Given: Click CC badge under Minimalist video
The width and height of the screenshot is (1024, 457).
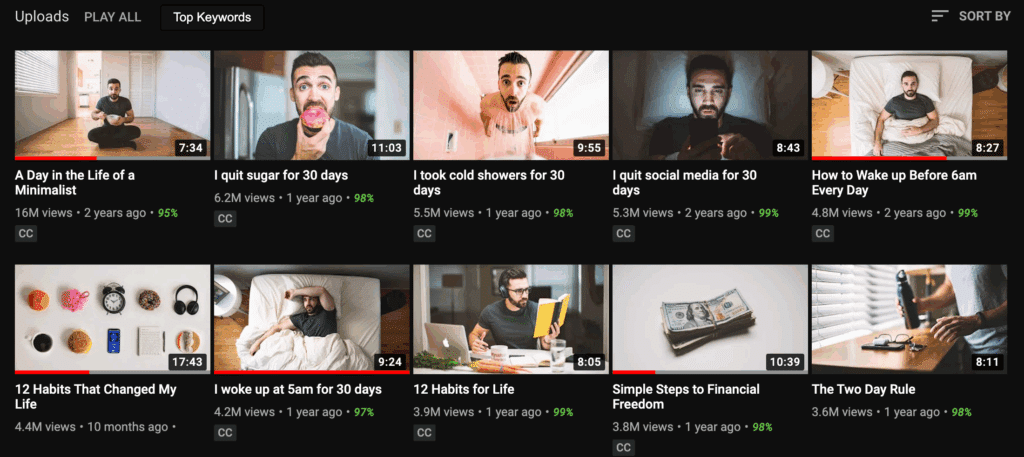Looking at the screenshot, I should pyautogui.click(x=25, y=234).
